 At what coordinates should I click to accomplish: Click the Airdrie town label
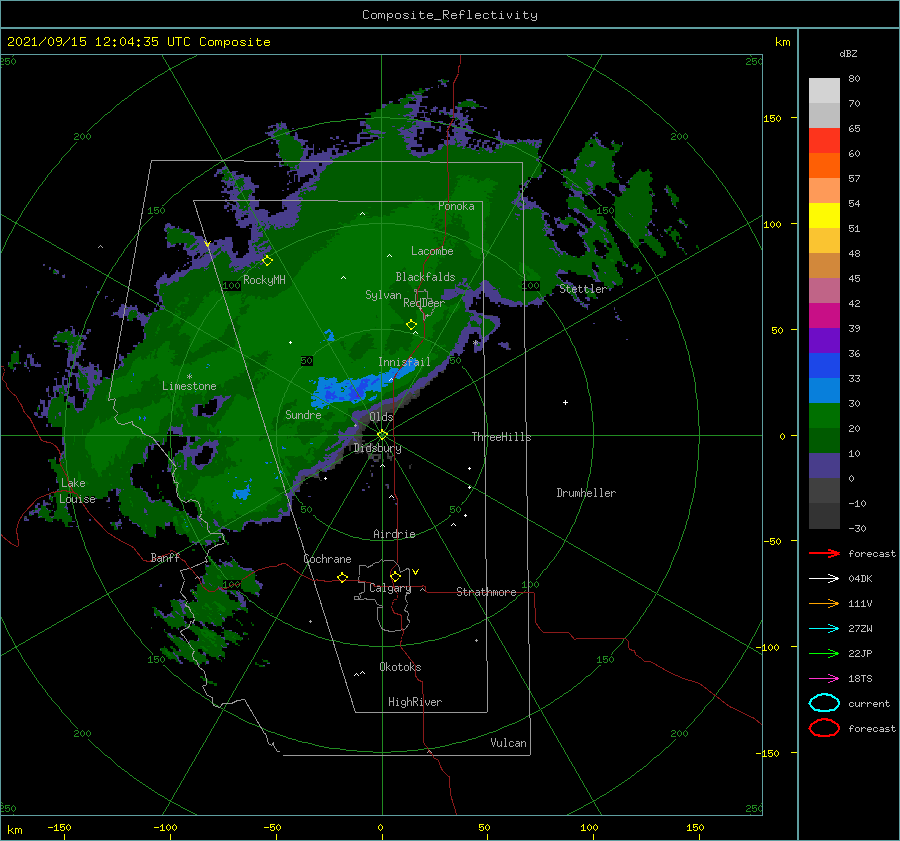coord(394,534)
